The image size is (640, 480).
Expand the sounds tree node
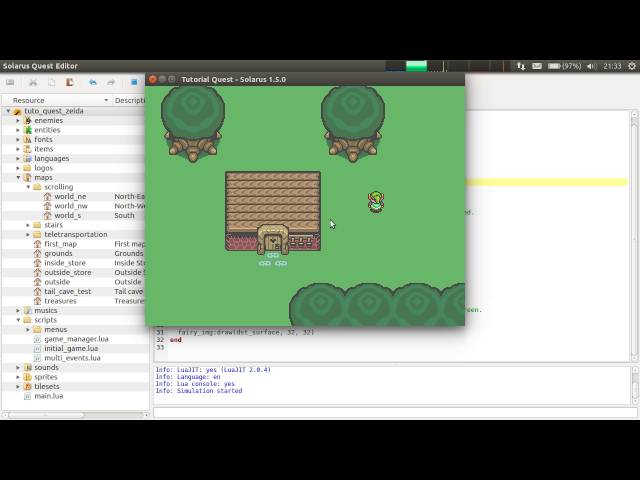click(x=18, y=367)
